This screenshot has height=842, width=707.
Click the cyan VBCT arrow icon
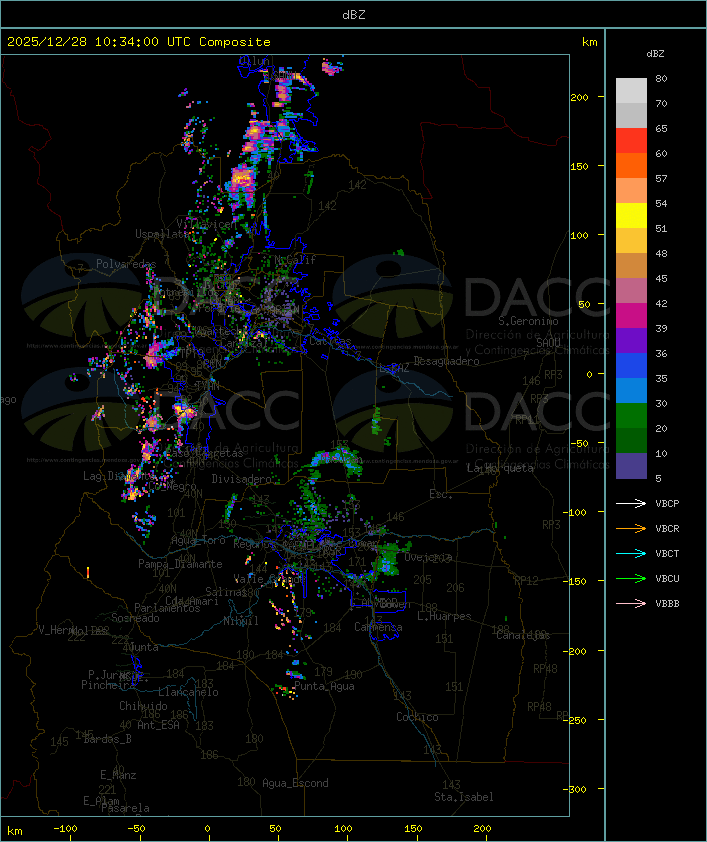point(631,553)
